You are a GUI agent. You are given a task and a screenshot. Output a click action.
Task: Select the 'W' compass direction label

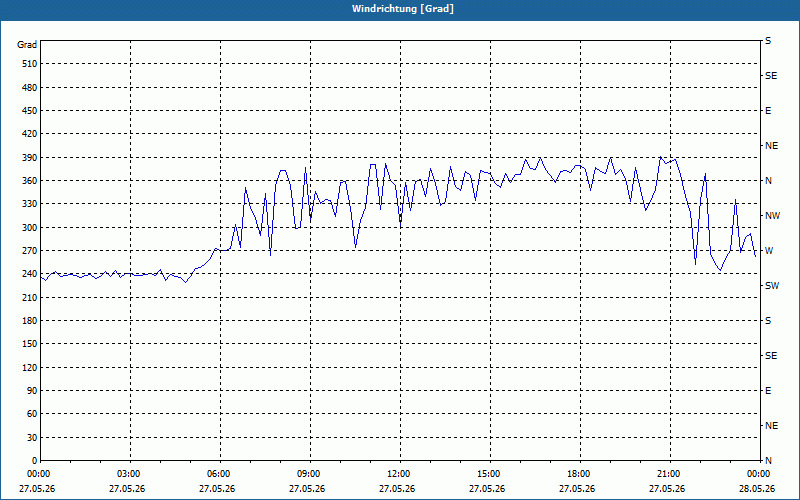pos(769,251)
